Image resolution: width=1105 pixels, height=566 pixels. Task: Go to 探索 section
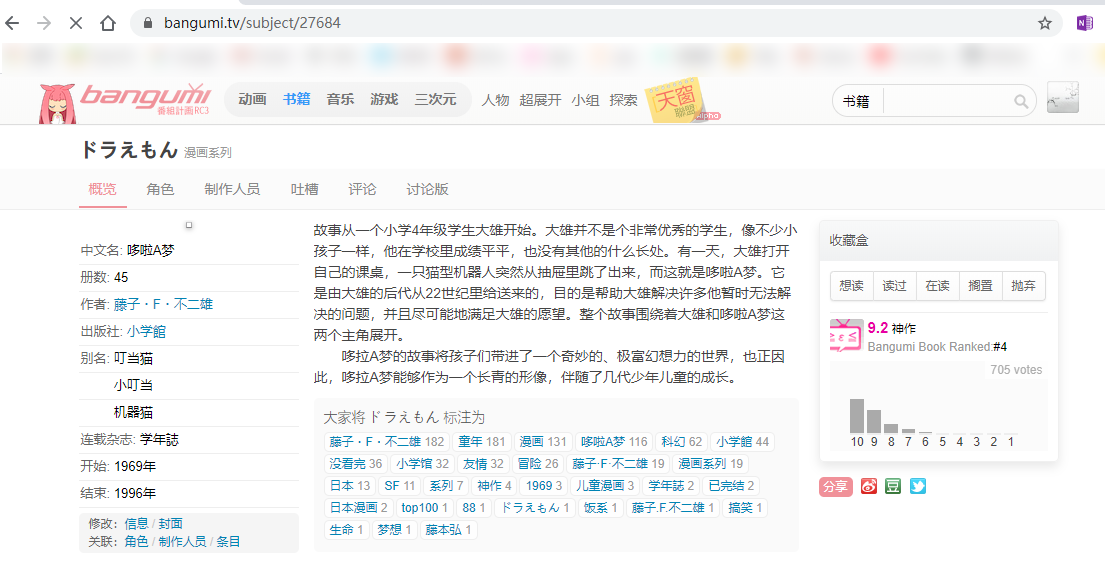click(624, 100)
